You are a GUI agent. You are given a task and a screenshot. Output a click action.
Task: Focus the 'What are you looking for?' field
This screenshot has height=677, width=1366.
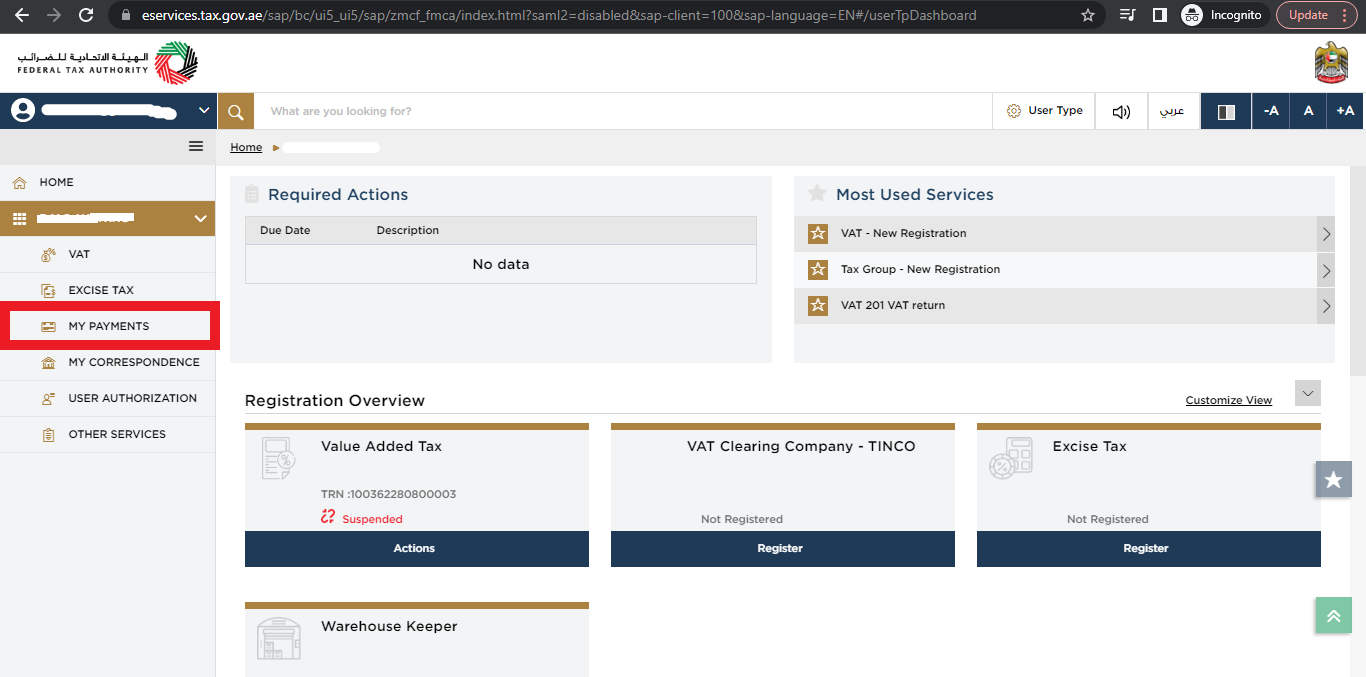point(623,111)
